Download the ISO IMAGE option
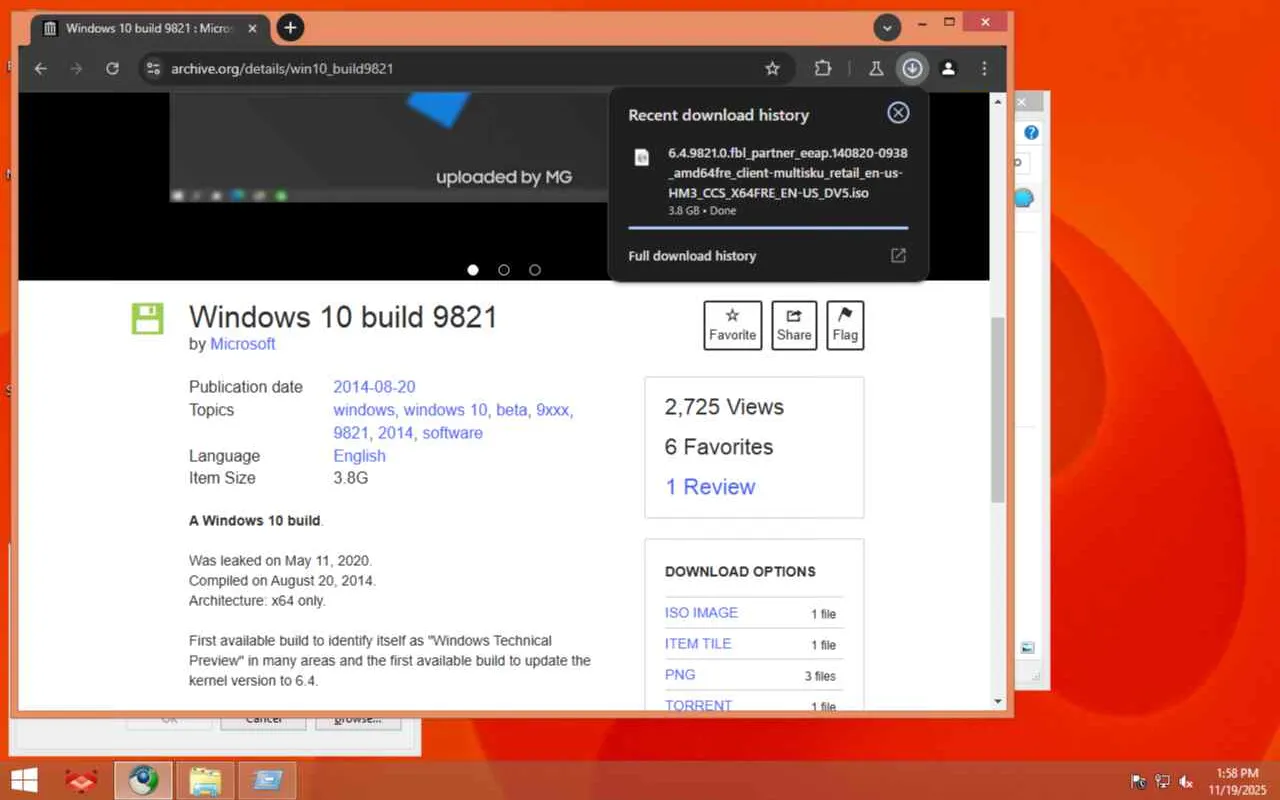 point(701,613)
